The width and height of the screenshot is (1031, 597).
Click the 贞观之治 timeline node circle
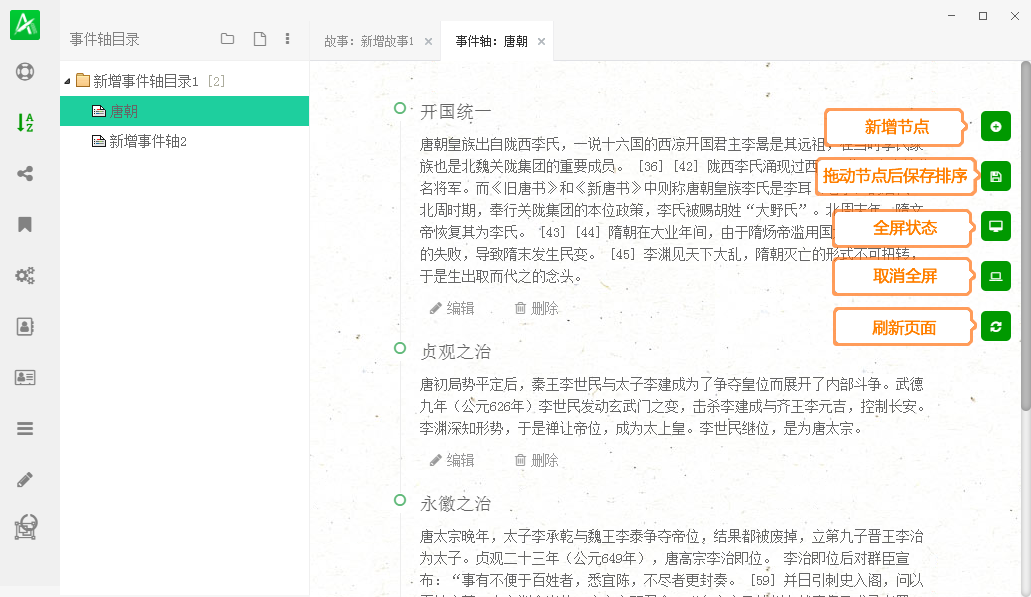point(400,348)
